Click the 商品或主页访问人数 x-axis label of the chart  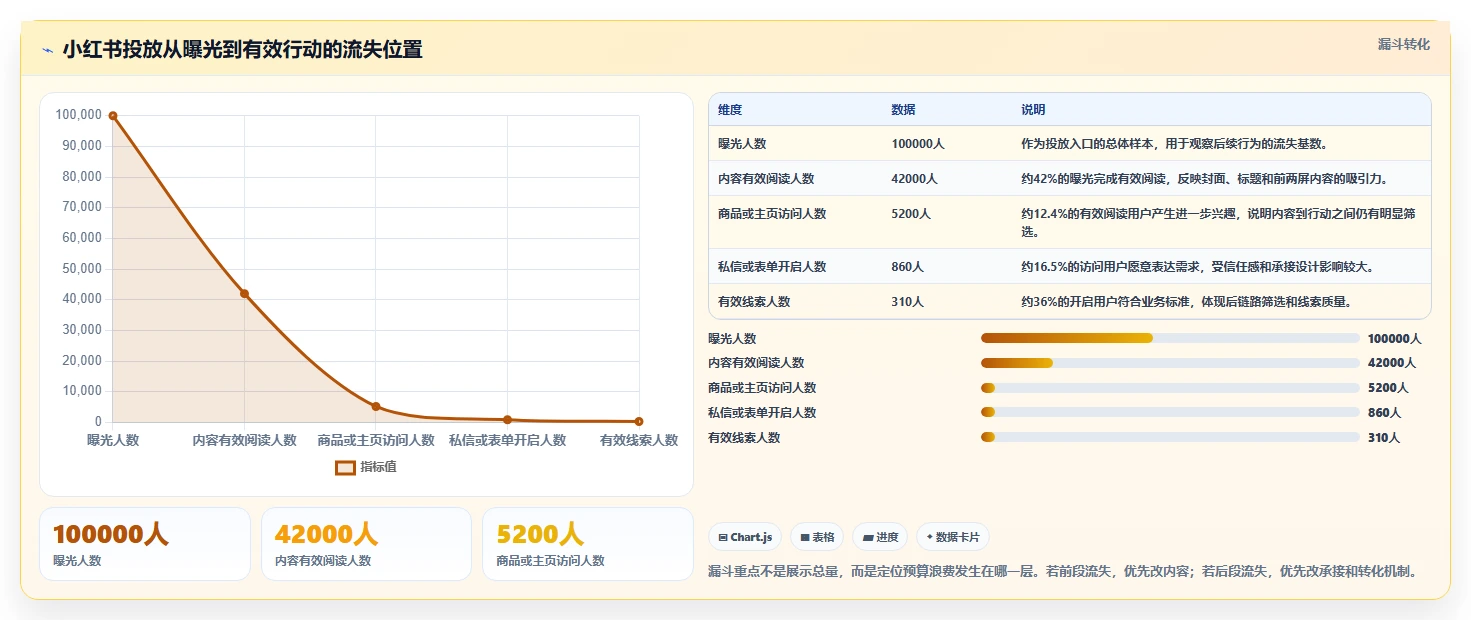(376, 440)
